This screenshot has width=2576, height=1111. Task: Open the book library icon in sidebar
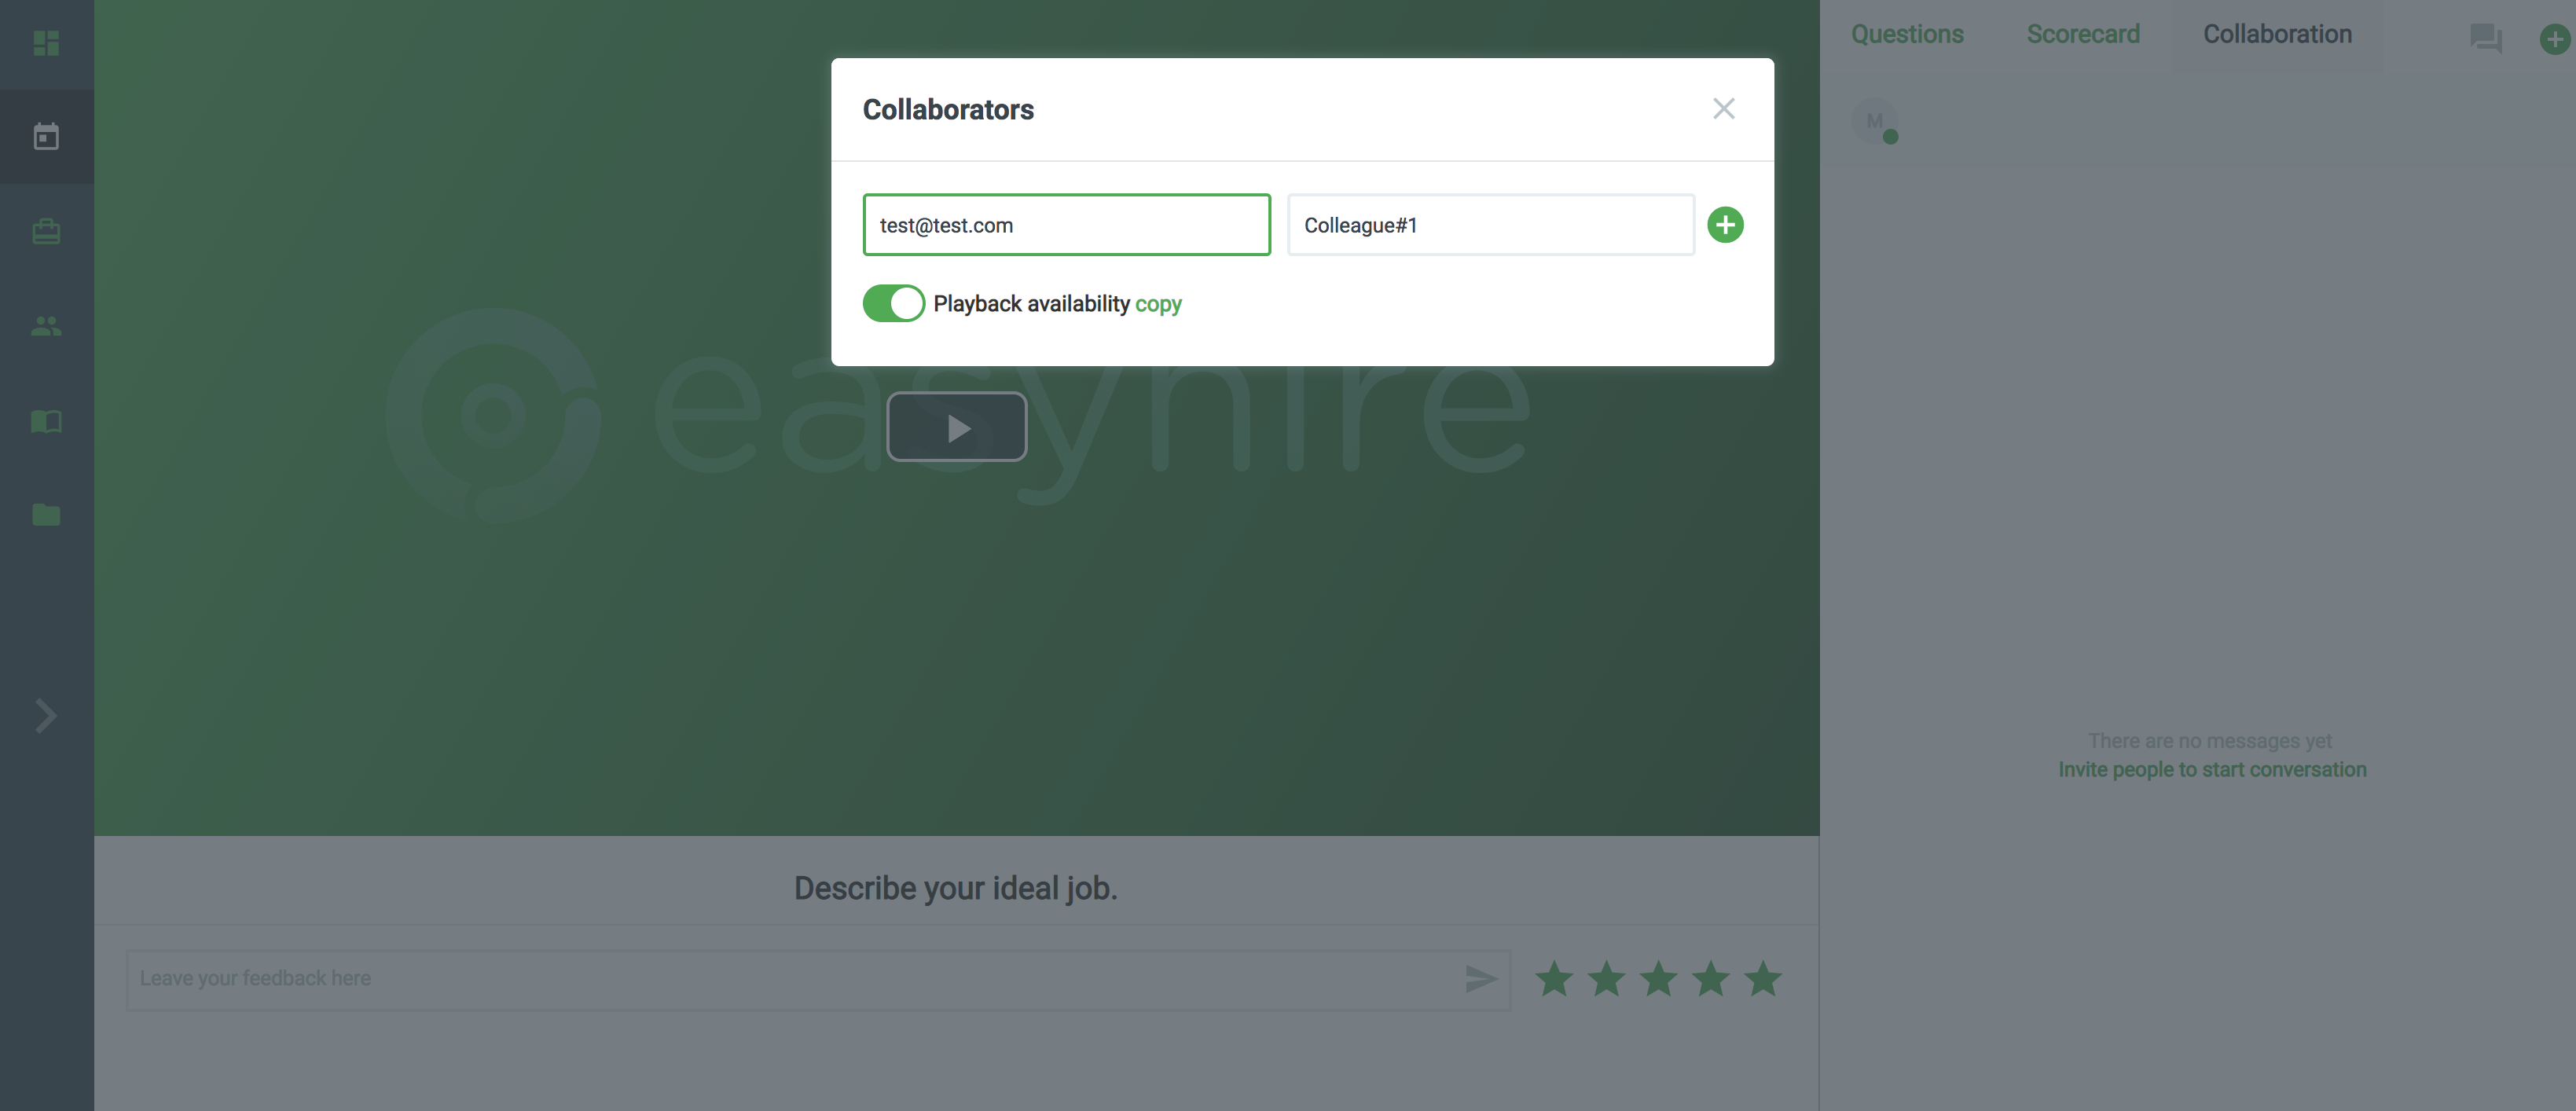point(46,421)
